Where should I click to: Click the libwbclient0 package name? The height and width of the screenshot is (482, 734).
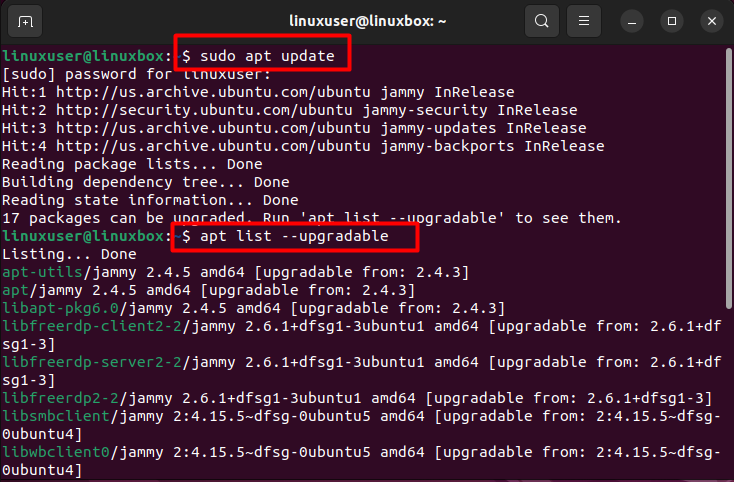click(x=56, y=452)
